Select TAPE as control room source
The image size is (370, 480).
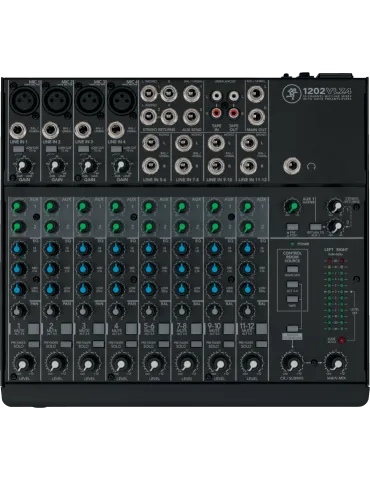(x=292, y=299)
